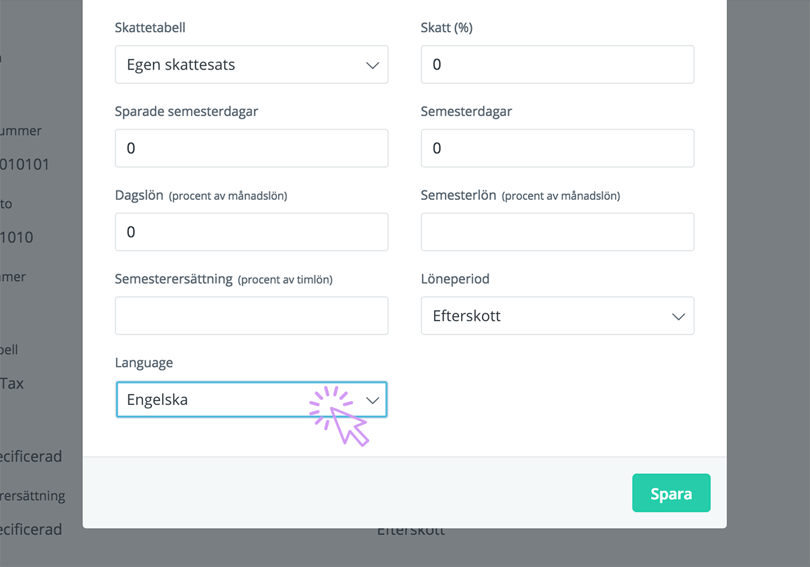Click the Löneperiod dropdown chevron
Screen dimensions: 810x567
[678, 316]
